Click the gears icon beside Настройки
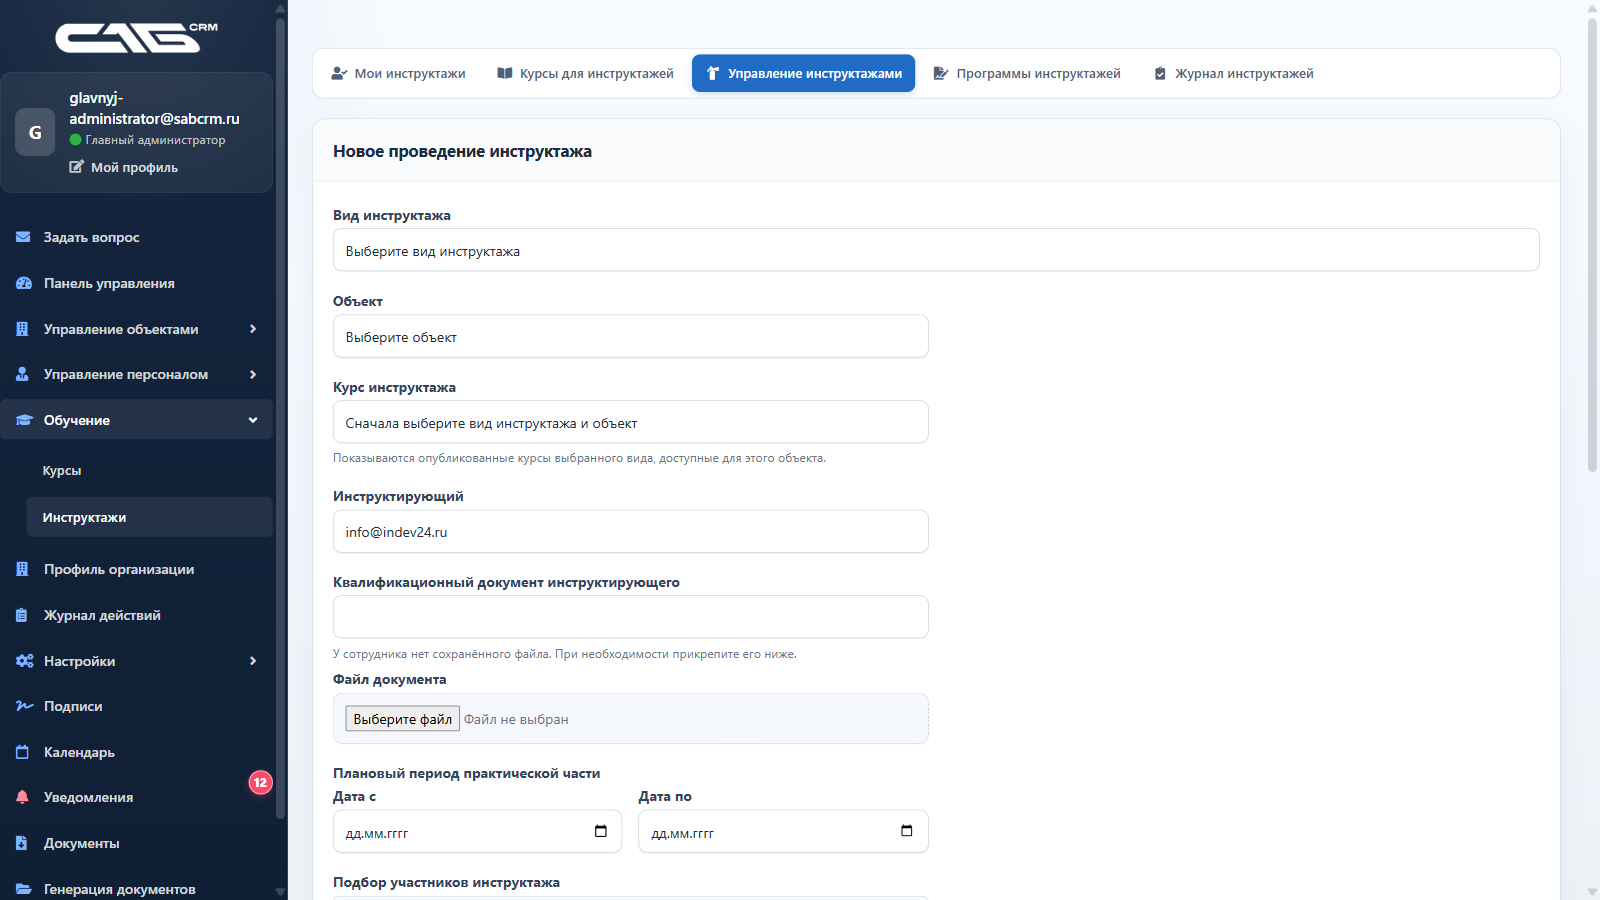 coord(24,661)
